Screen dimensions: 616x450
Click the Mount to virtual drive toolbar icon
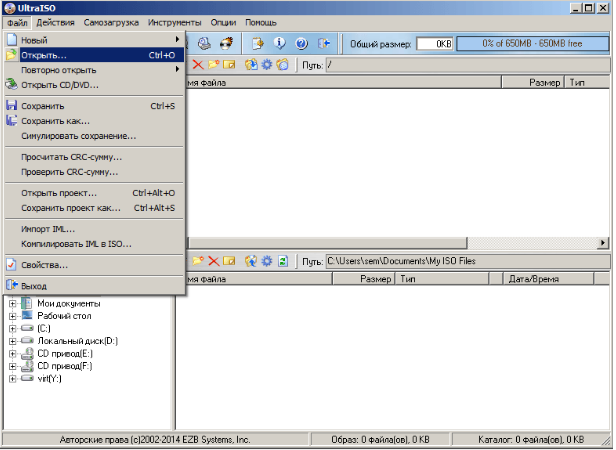pyautogui.click(x=204, y=43)
